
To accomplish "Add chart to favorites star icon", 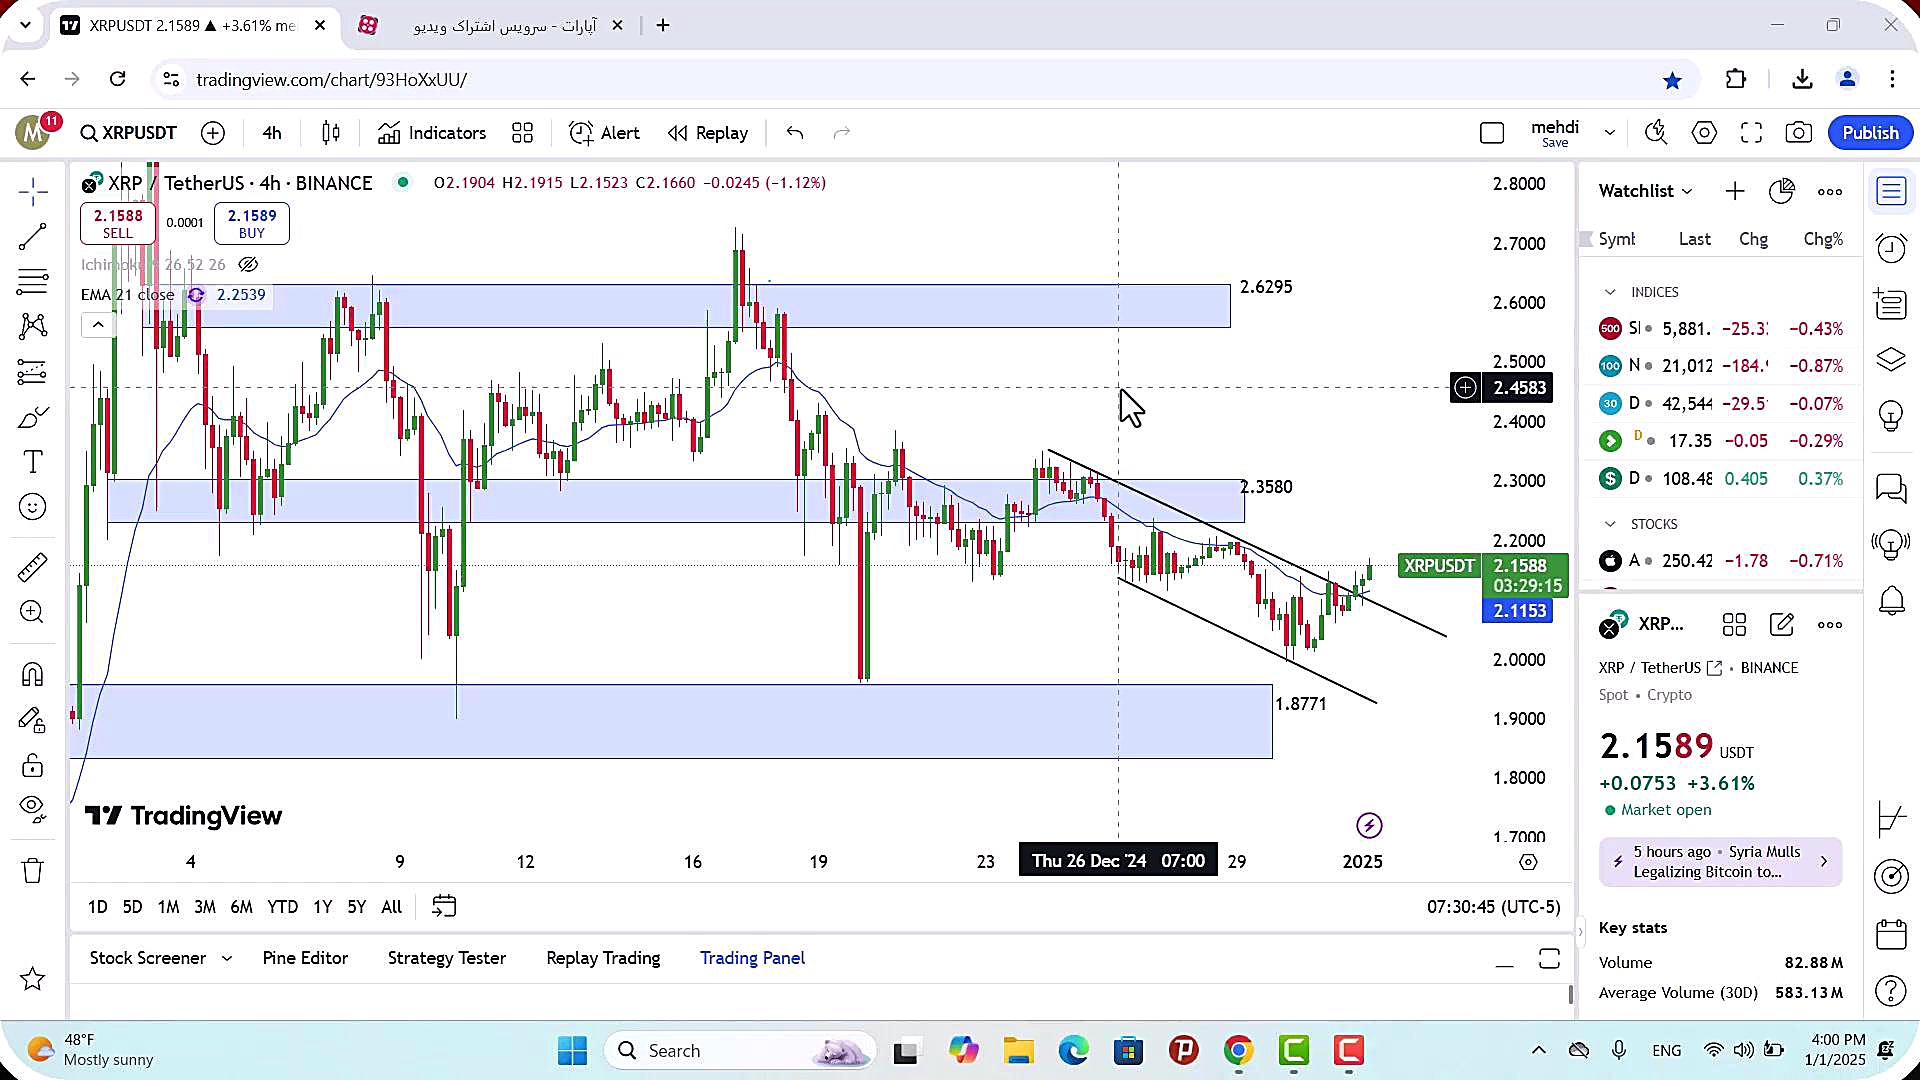I will (33, 979).
